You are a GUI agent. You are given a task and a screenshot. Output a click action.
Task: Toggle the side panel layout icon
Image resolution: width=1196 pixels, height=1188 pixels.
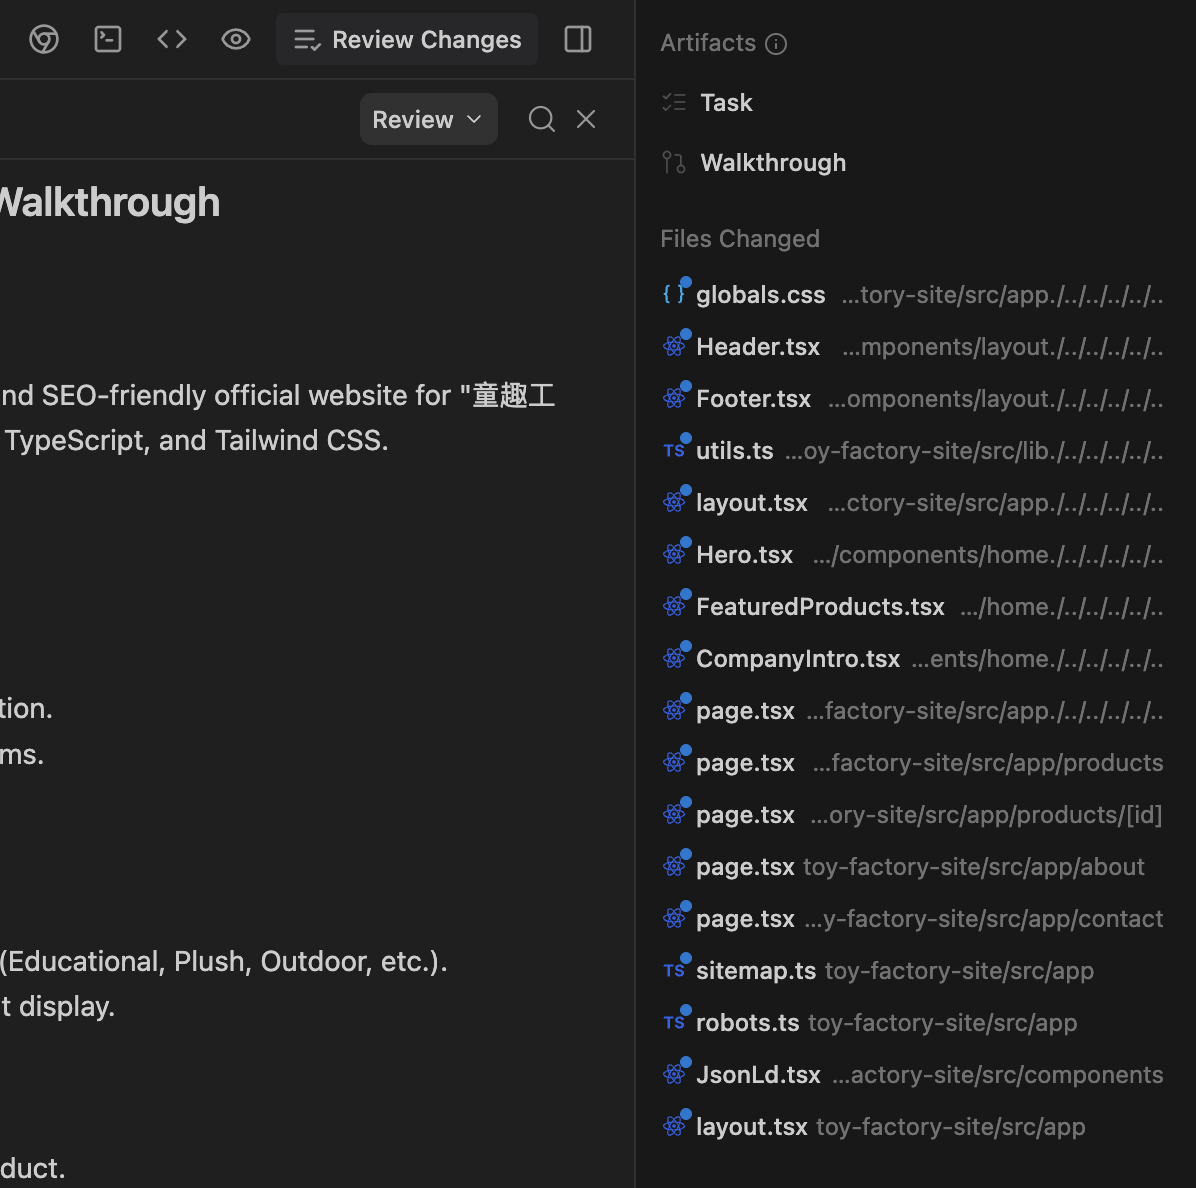coord(578,40)
